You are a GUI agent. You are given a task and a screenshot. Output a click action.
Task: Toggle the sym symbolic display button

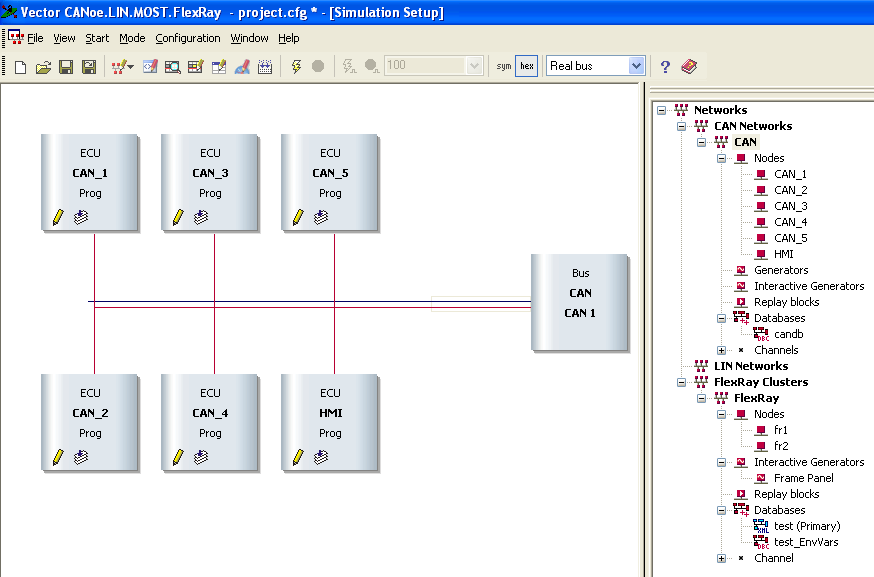(x=504, y=66)
